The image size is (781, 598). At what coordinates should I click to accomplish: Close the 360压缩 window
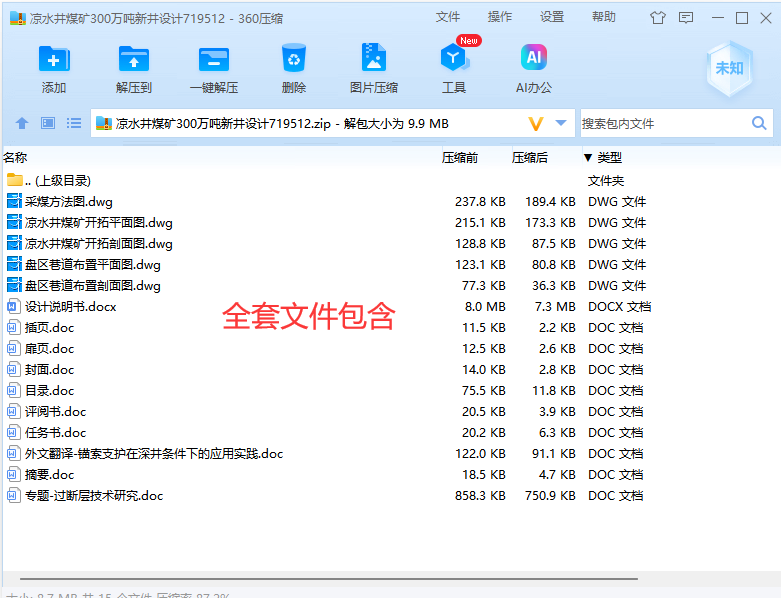(x=766, y=18)
